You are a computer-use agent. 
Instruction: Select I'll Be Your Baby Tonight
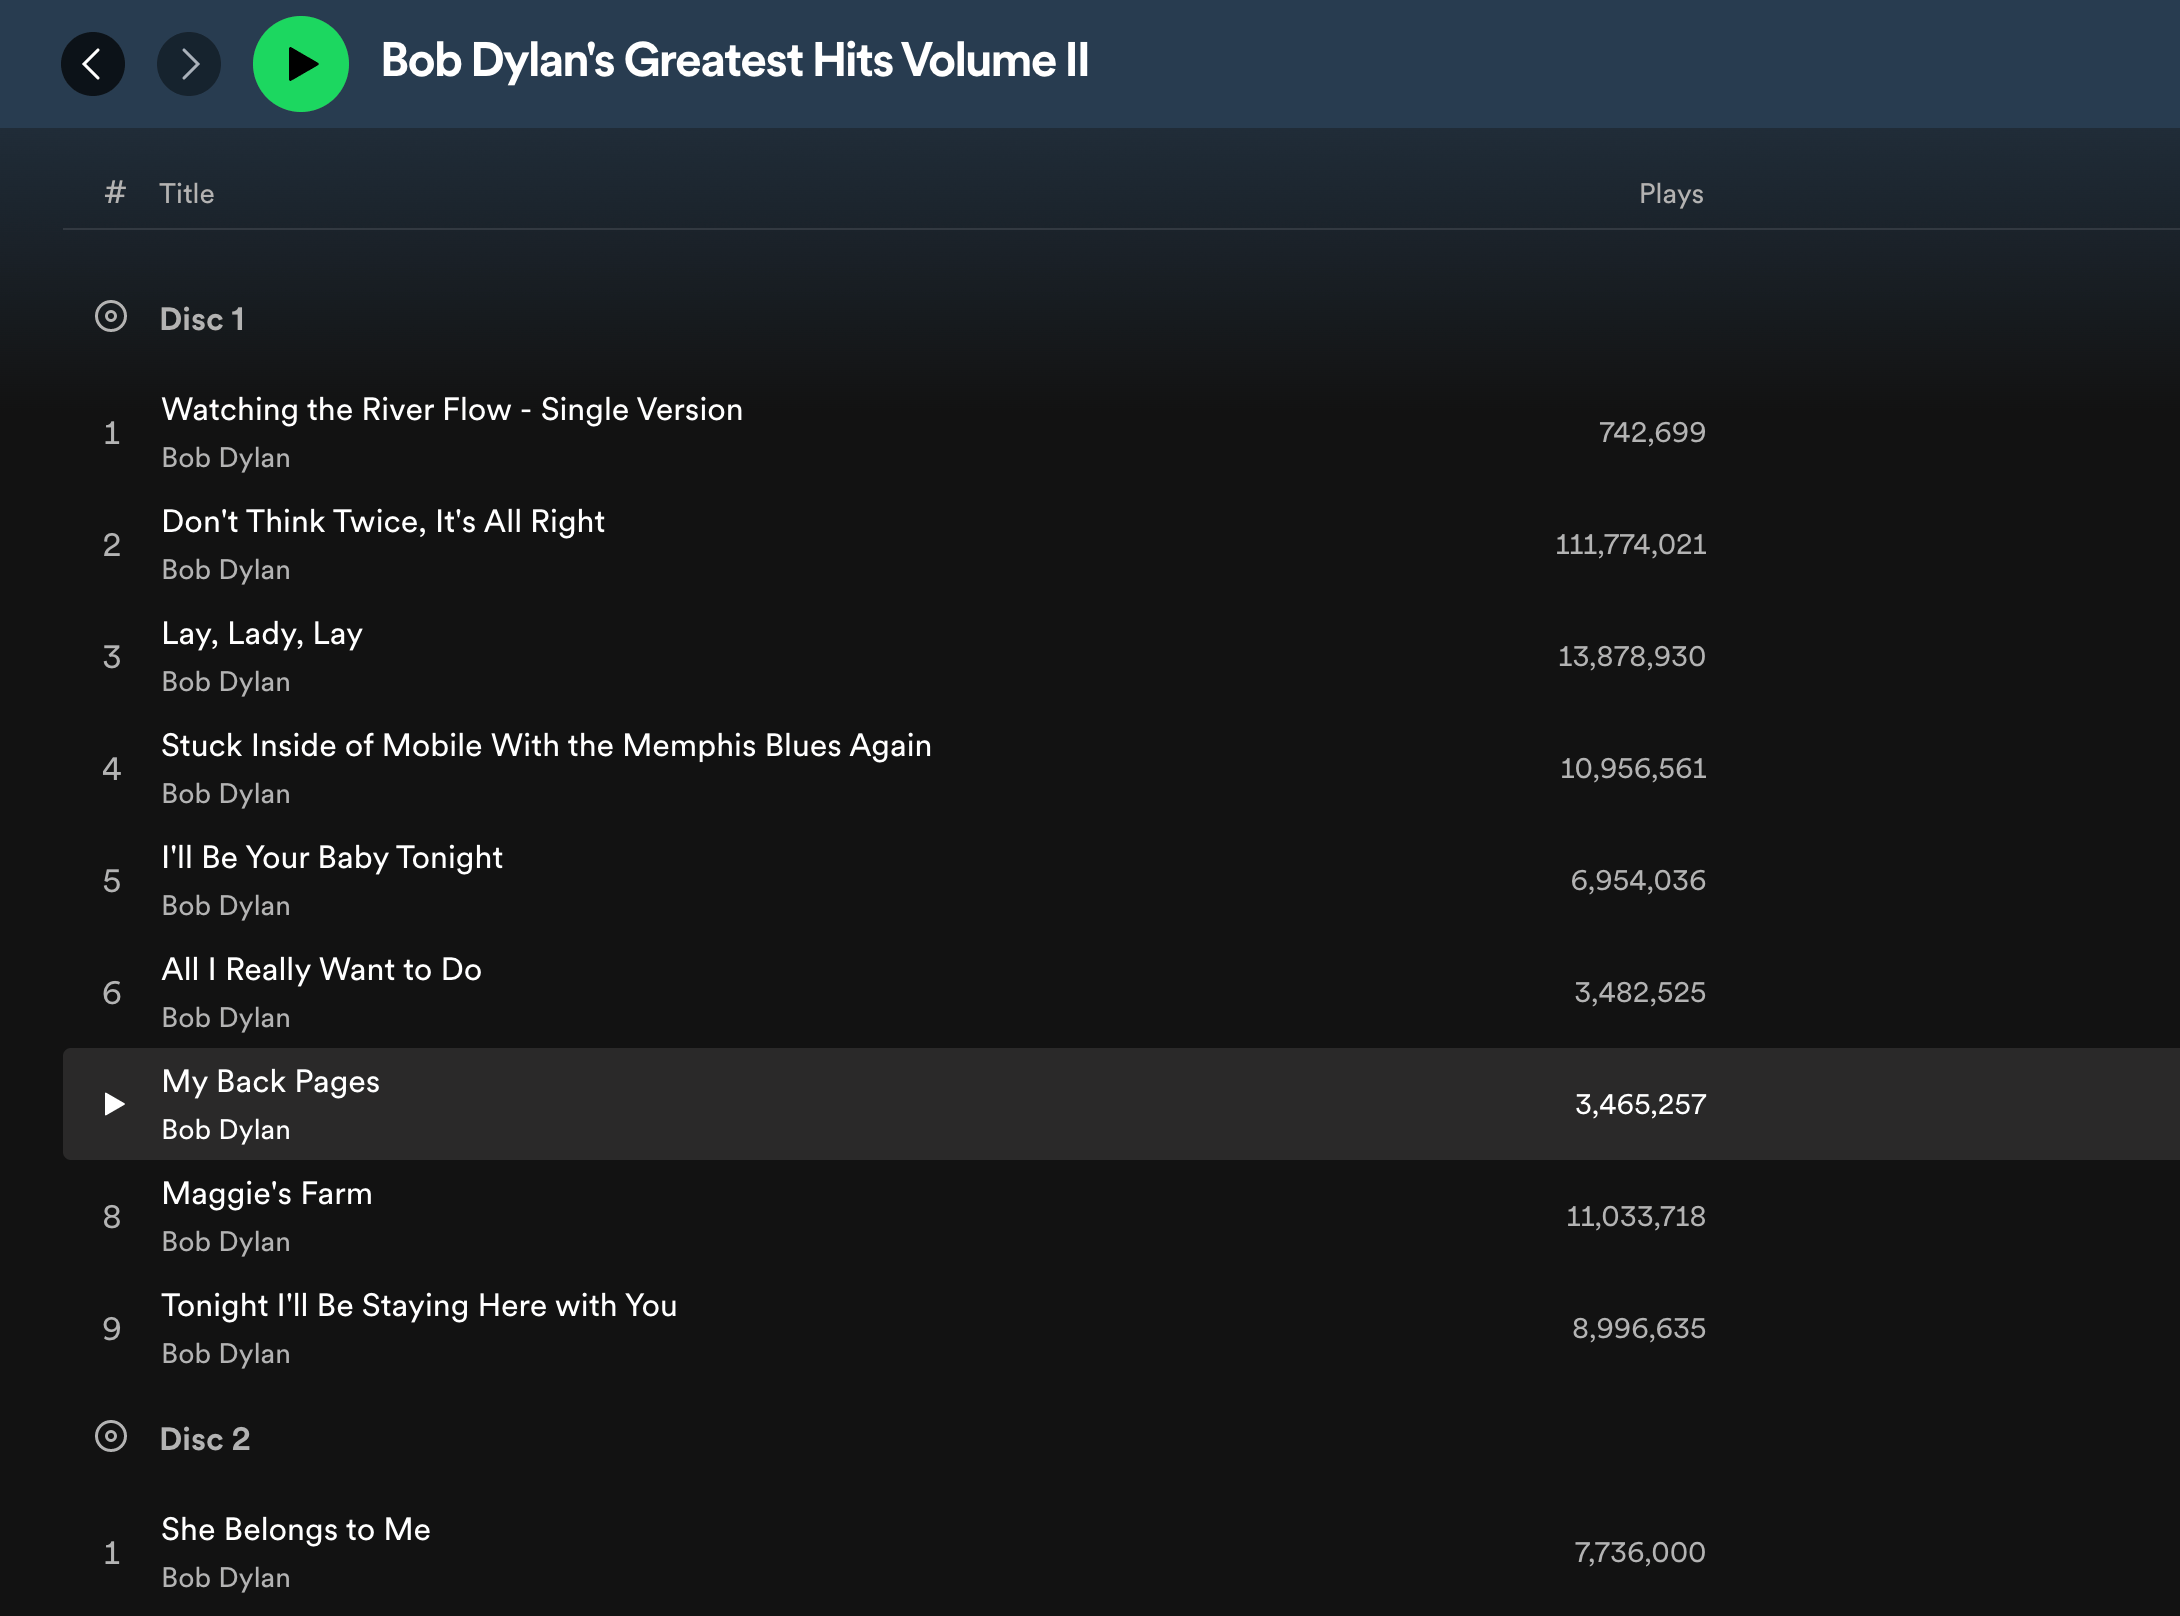point(332,858)
